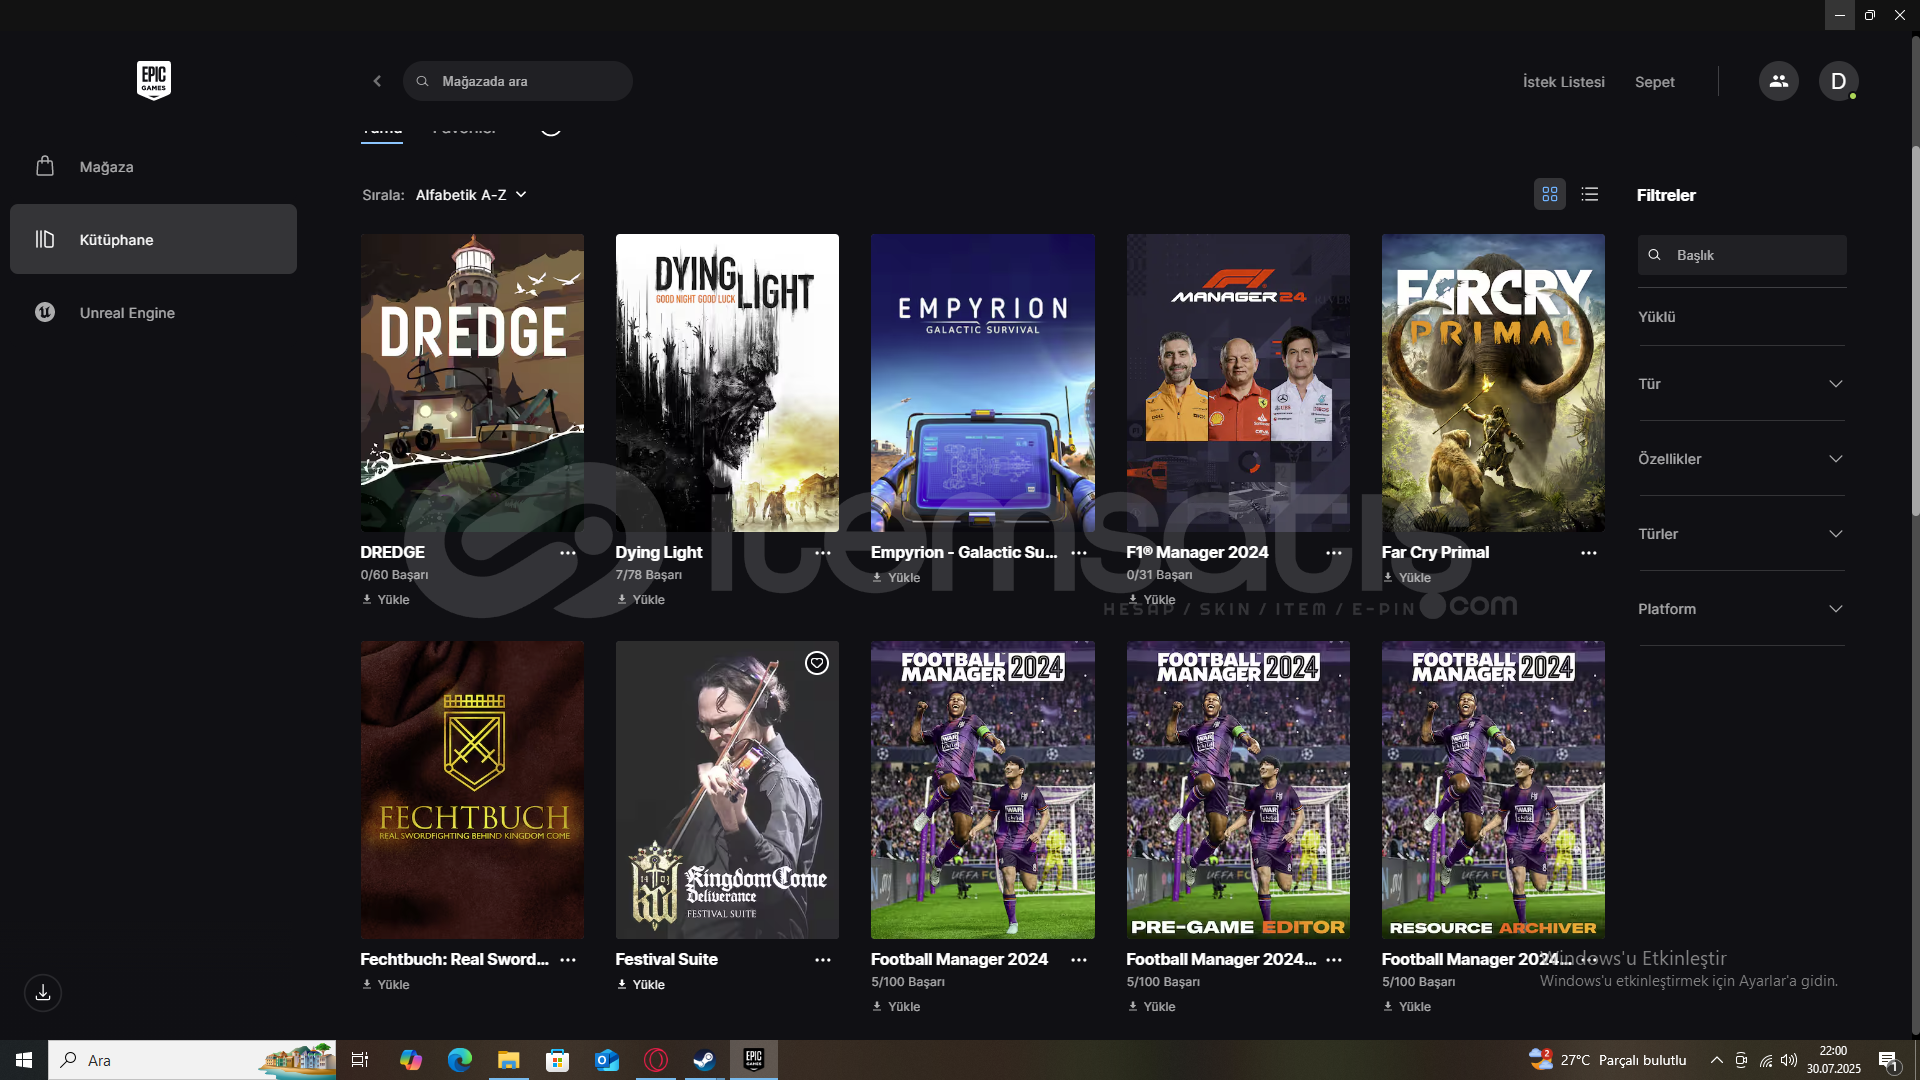Open Microsoft Edge from taskbar
The image size is (1920, 1080).
coord(459,1060)
